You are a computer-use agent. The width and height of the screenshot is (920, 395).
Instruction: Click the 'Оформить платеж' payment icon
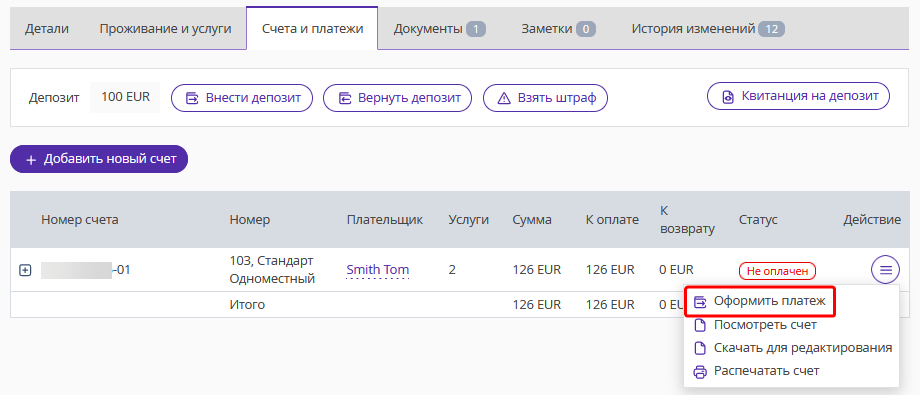pyautogui.click(x=700, y=302)
